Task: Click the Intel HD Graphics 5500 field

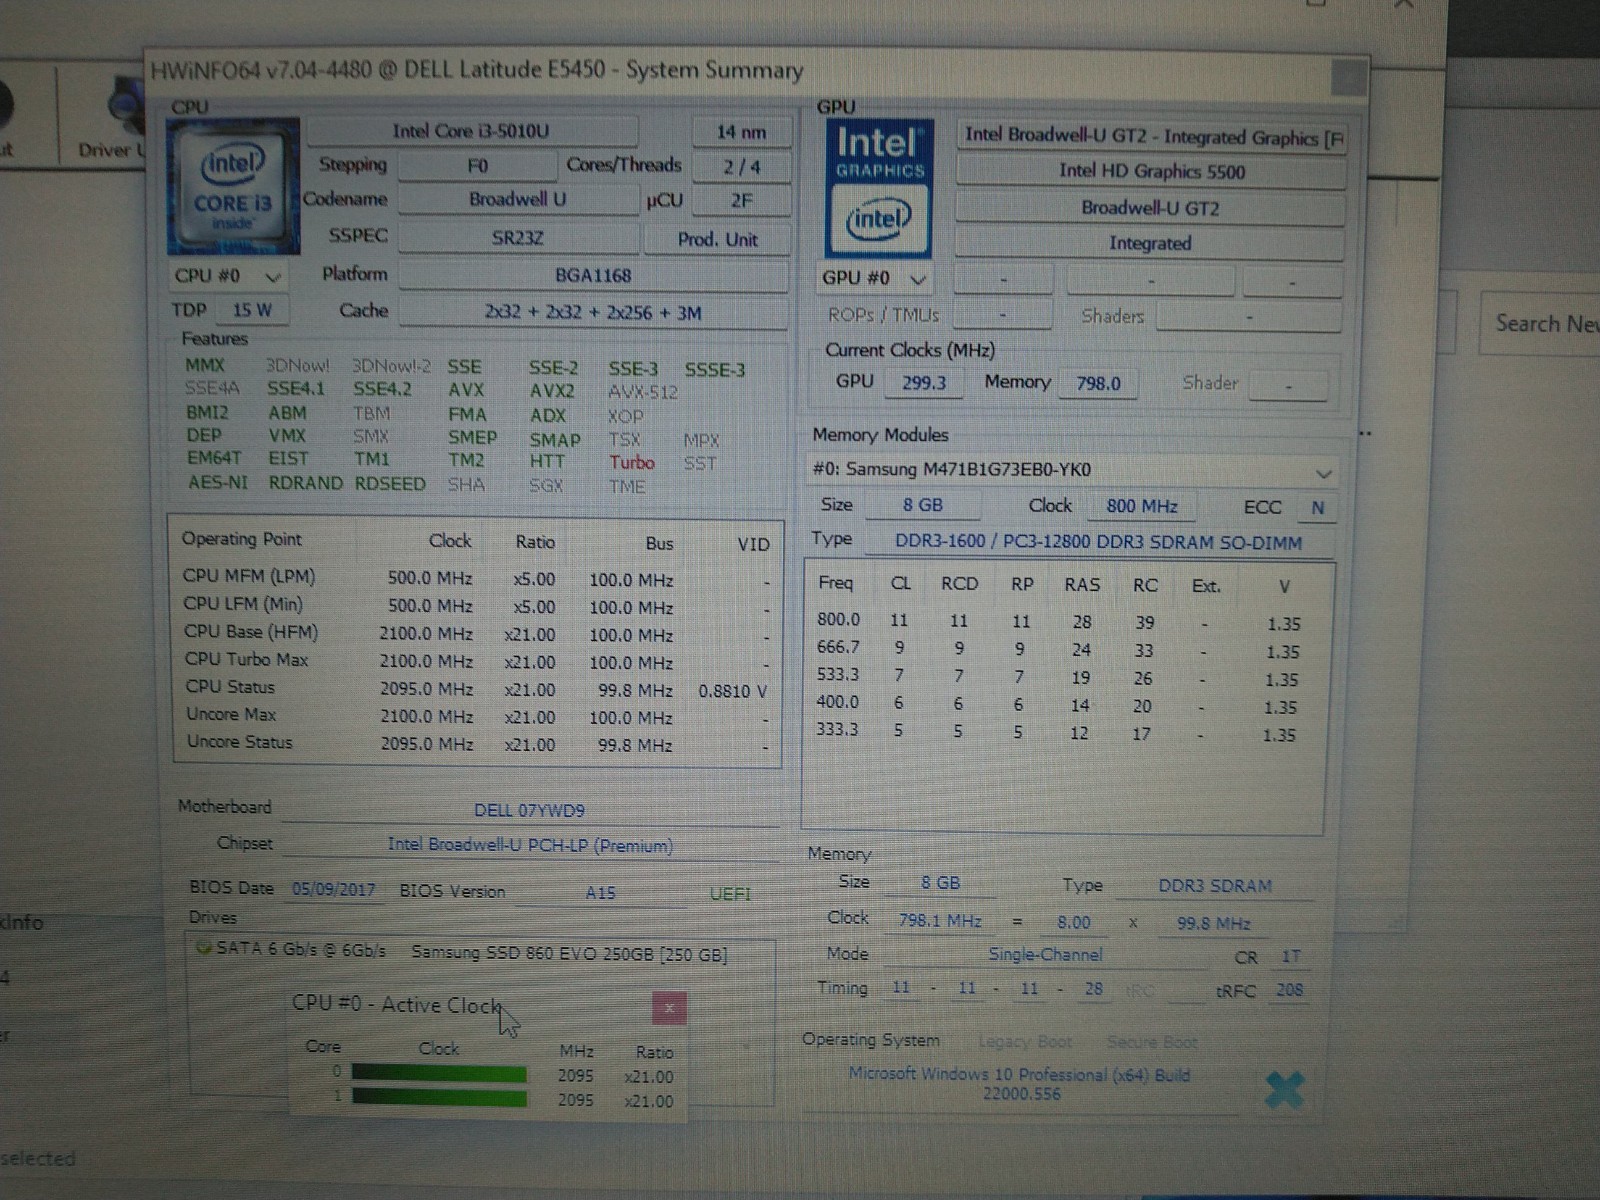Action: (1151, 172)
